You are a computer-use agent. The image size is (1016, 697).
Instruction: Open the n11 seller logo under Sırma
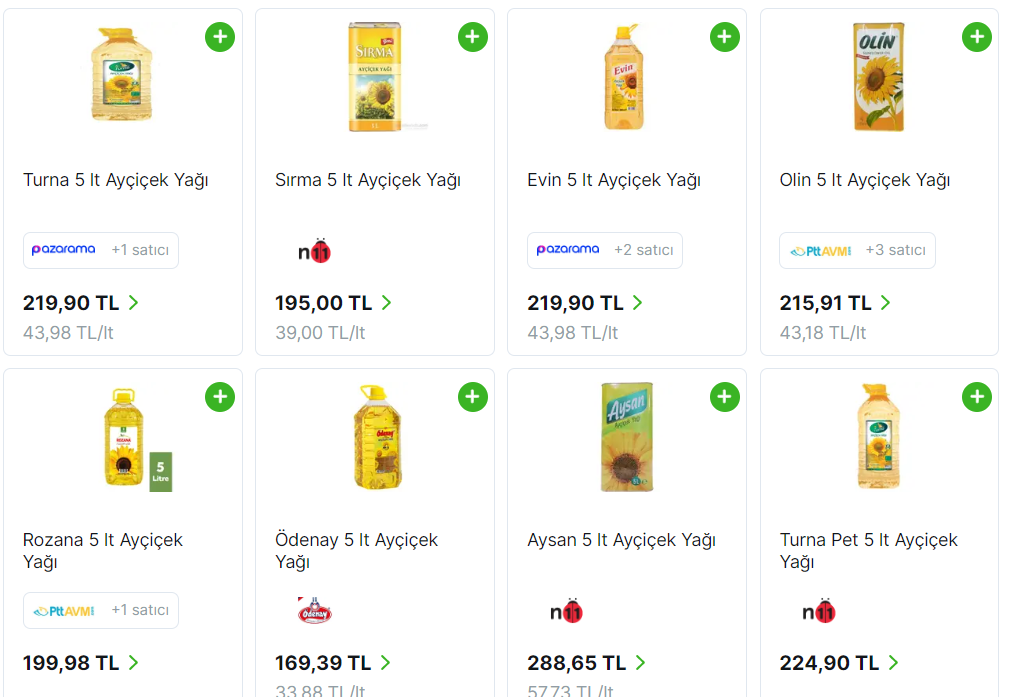point(314,251)
